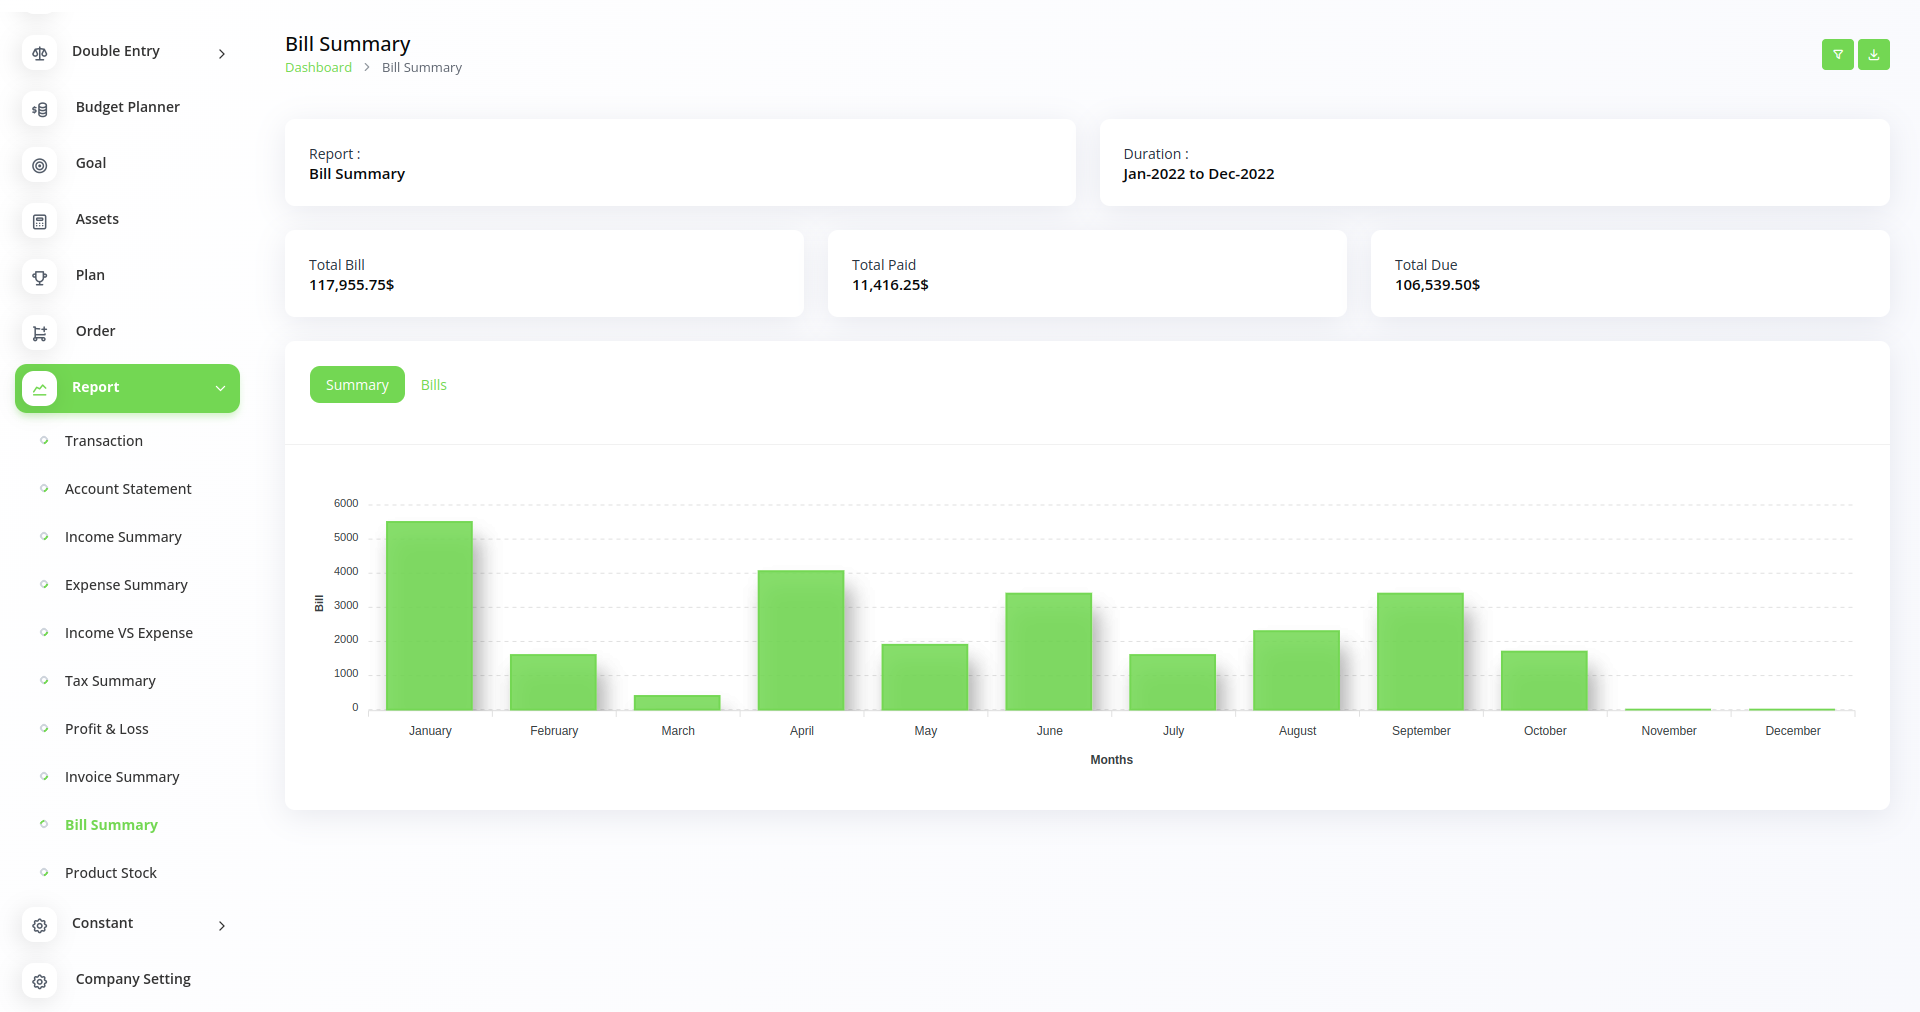Click the April bar in chart
Image resolution: width=1920 pixels, height=1012 pixels.
click(801, 640)
